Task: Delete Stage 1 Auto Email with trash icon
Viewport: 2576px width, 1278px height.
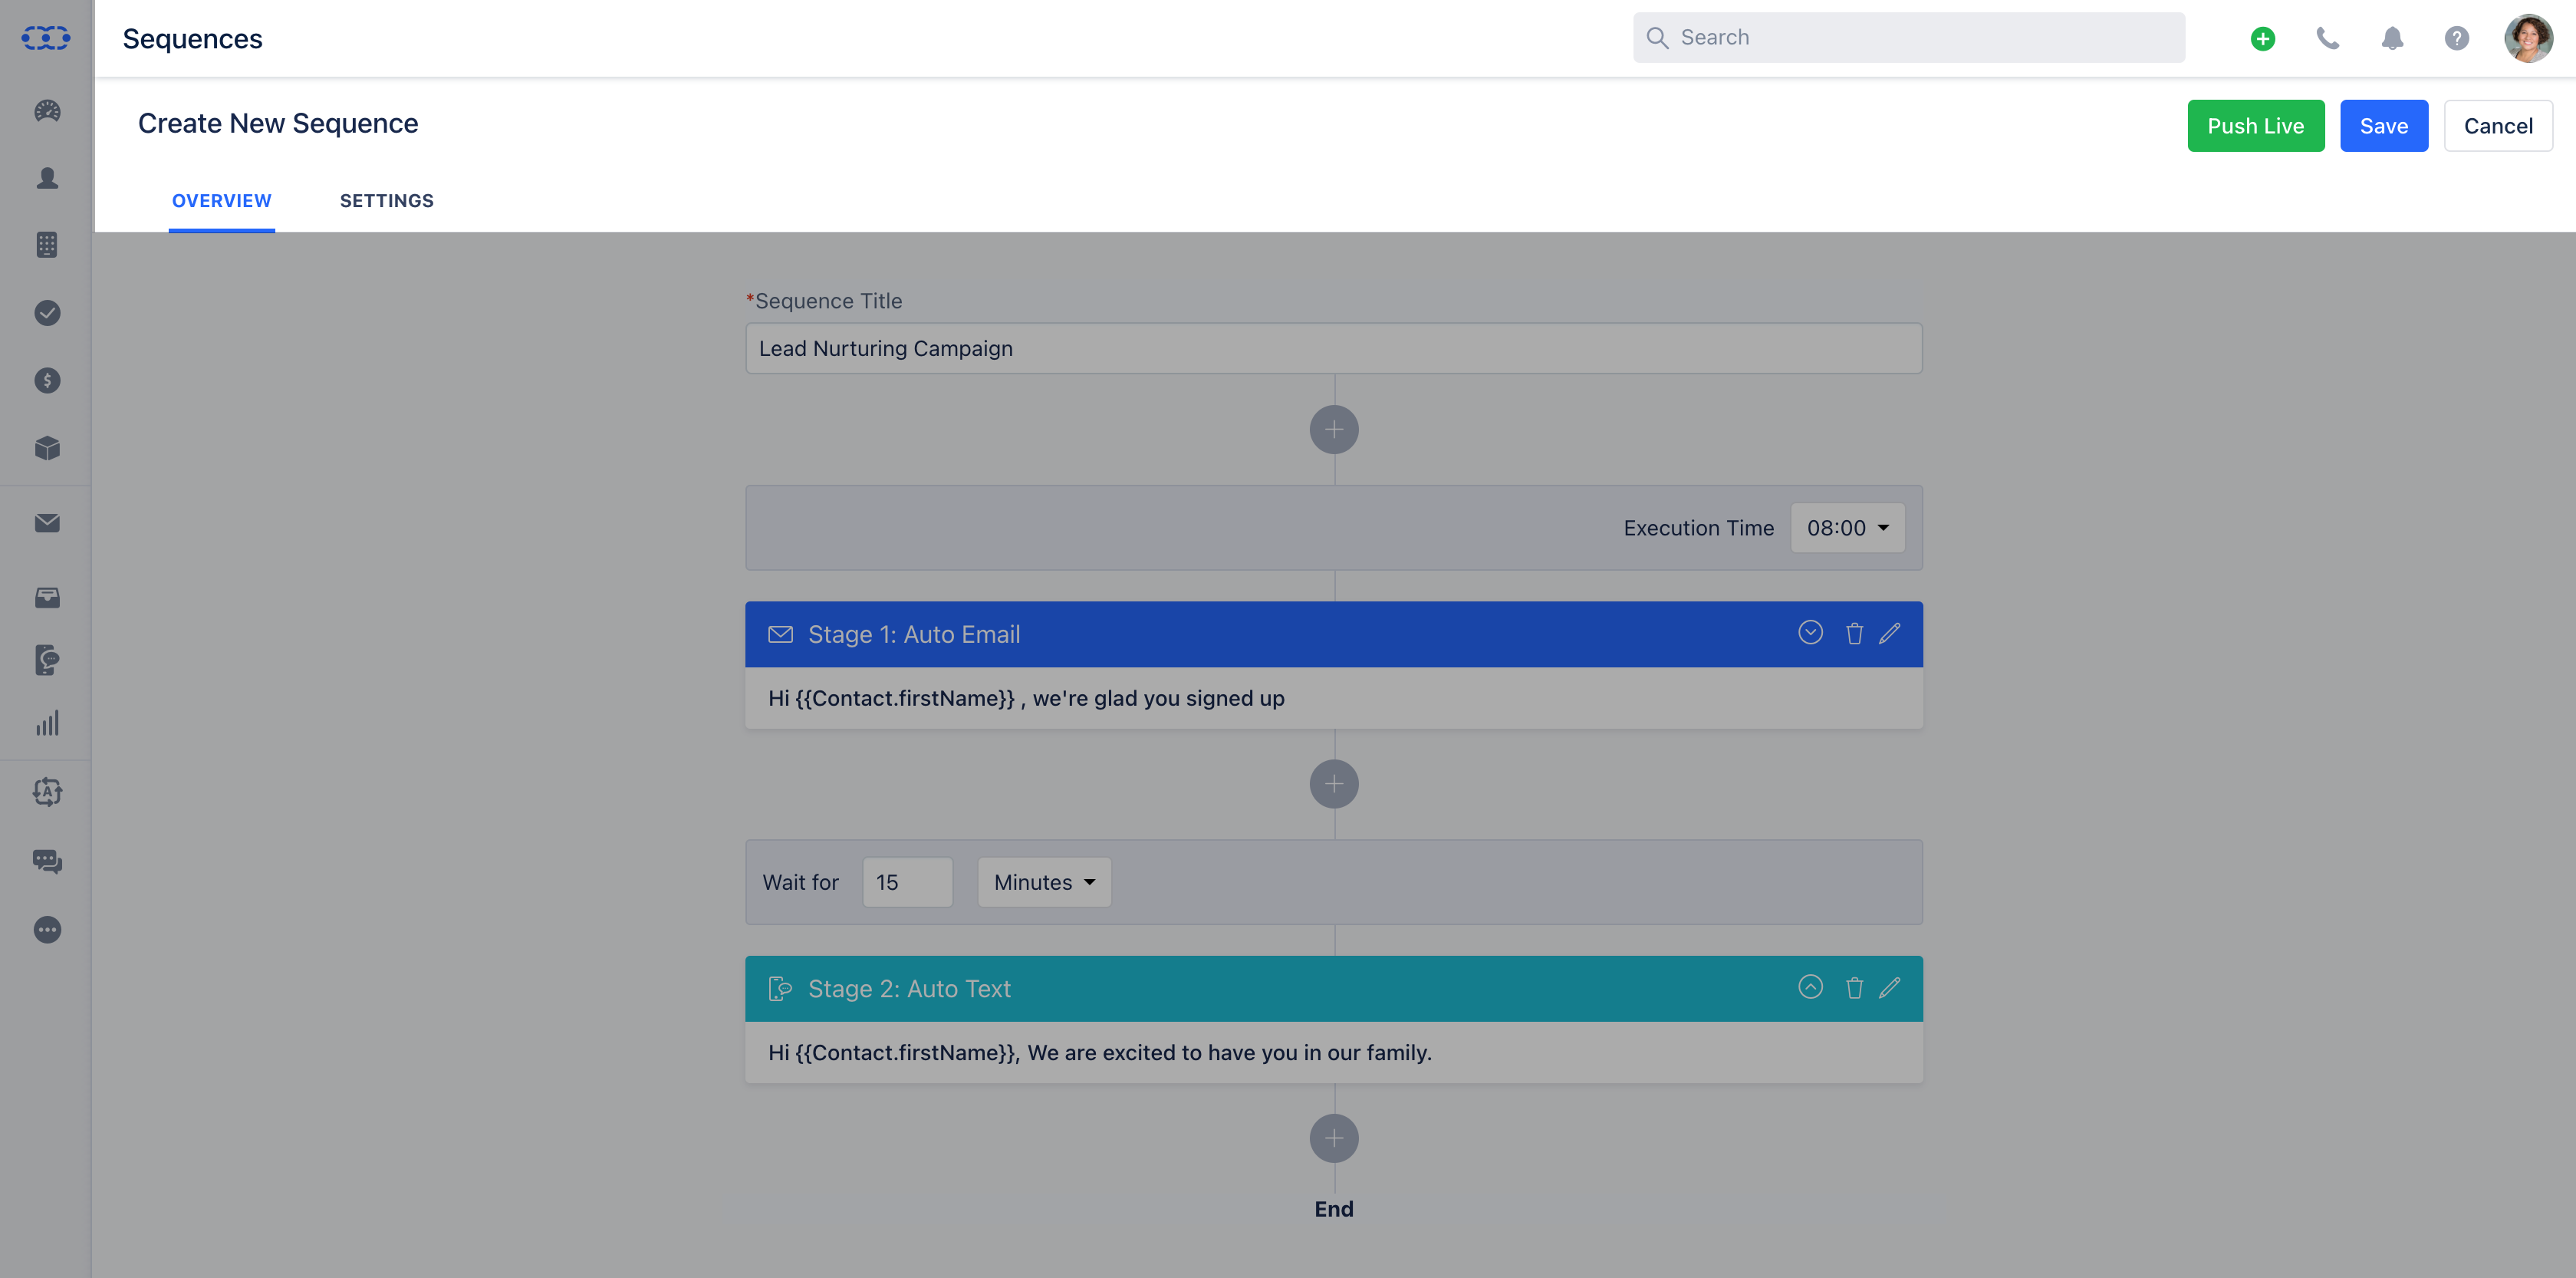Action: [x=1854, y=634]
